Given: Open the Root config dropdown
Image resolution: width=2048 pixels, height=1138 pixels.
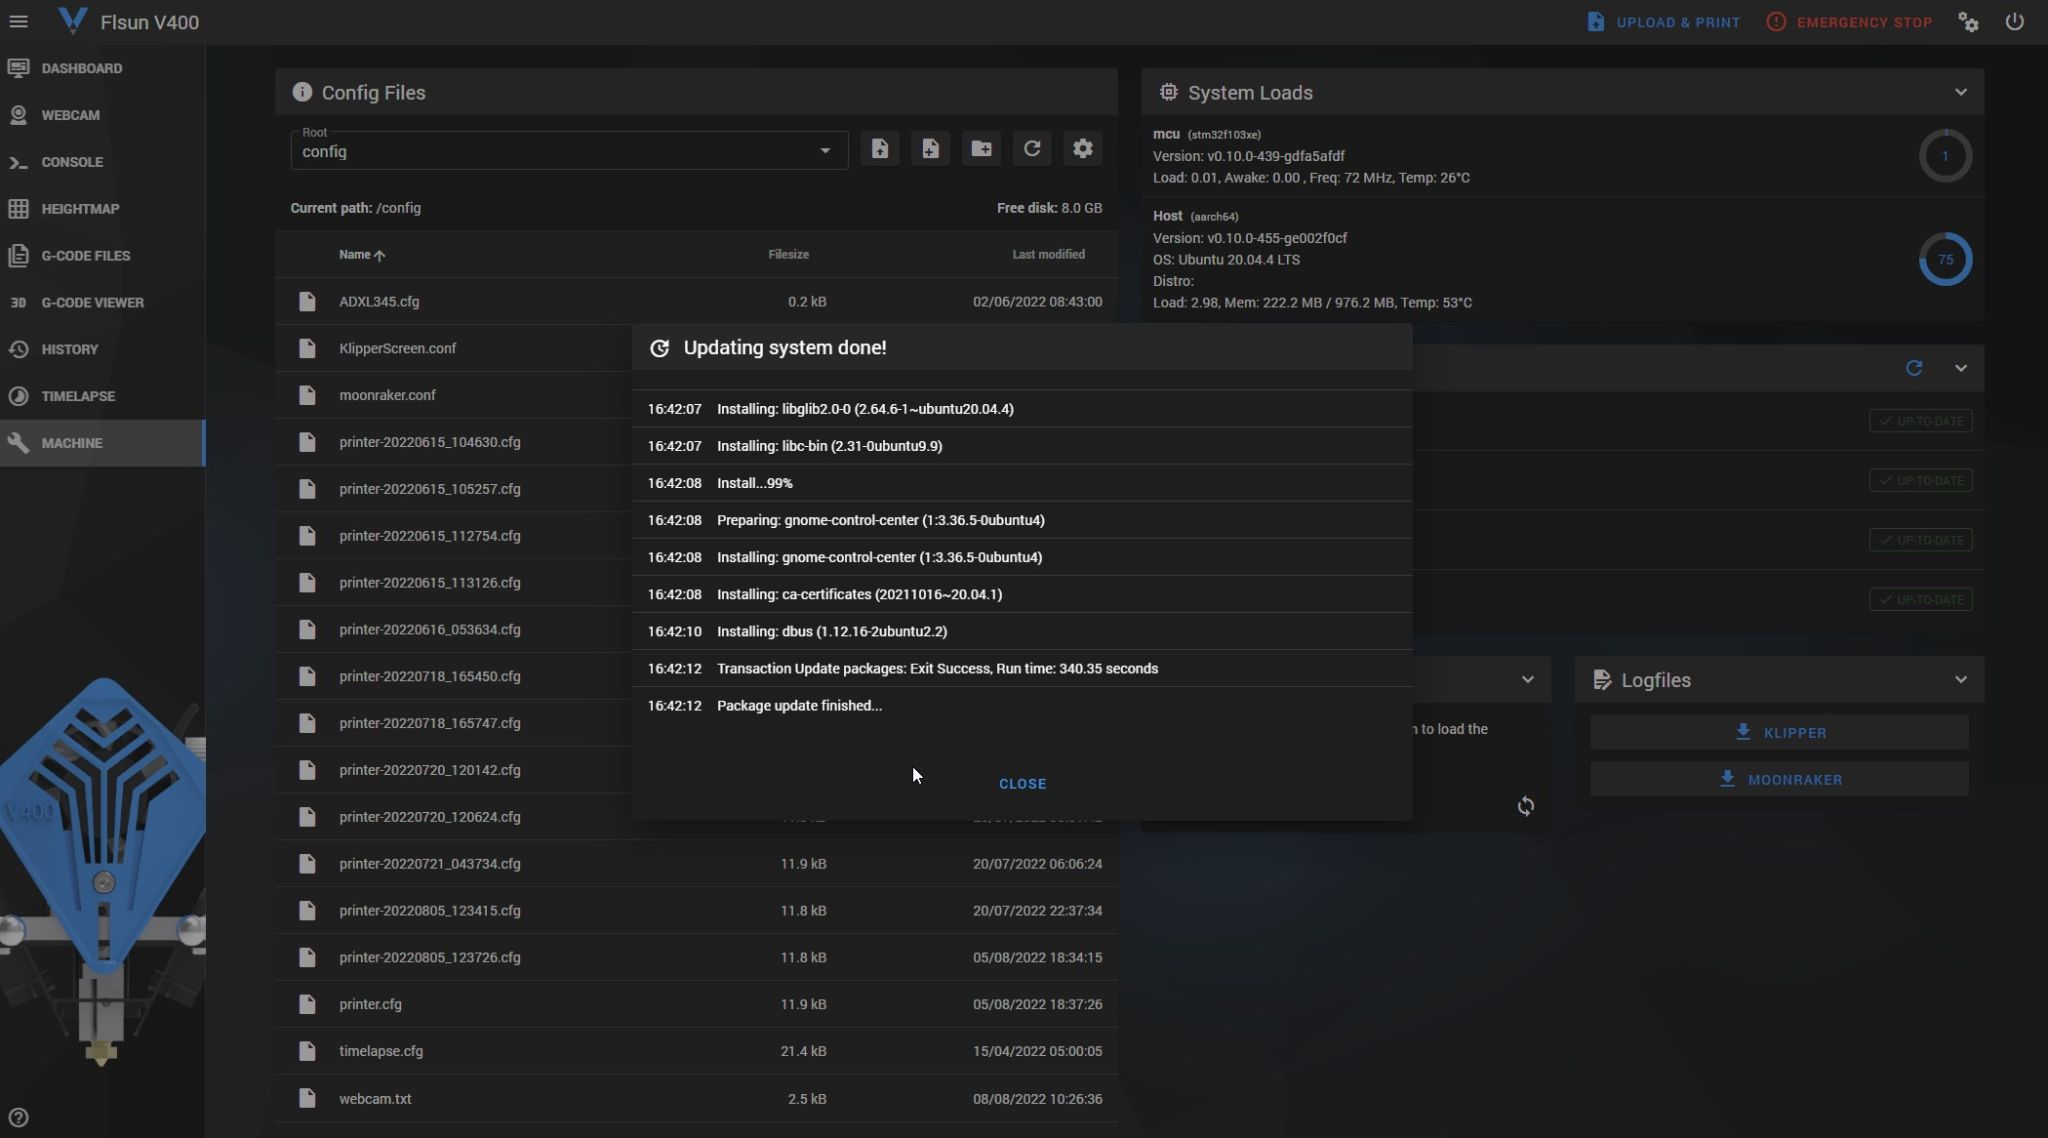Looking at the screenshot, I should (x=568, y=151).
